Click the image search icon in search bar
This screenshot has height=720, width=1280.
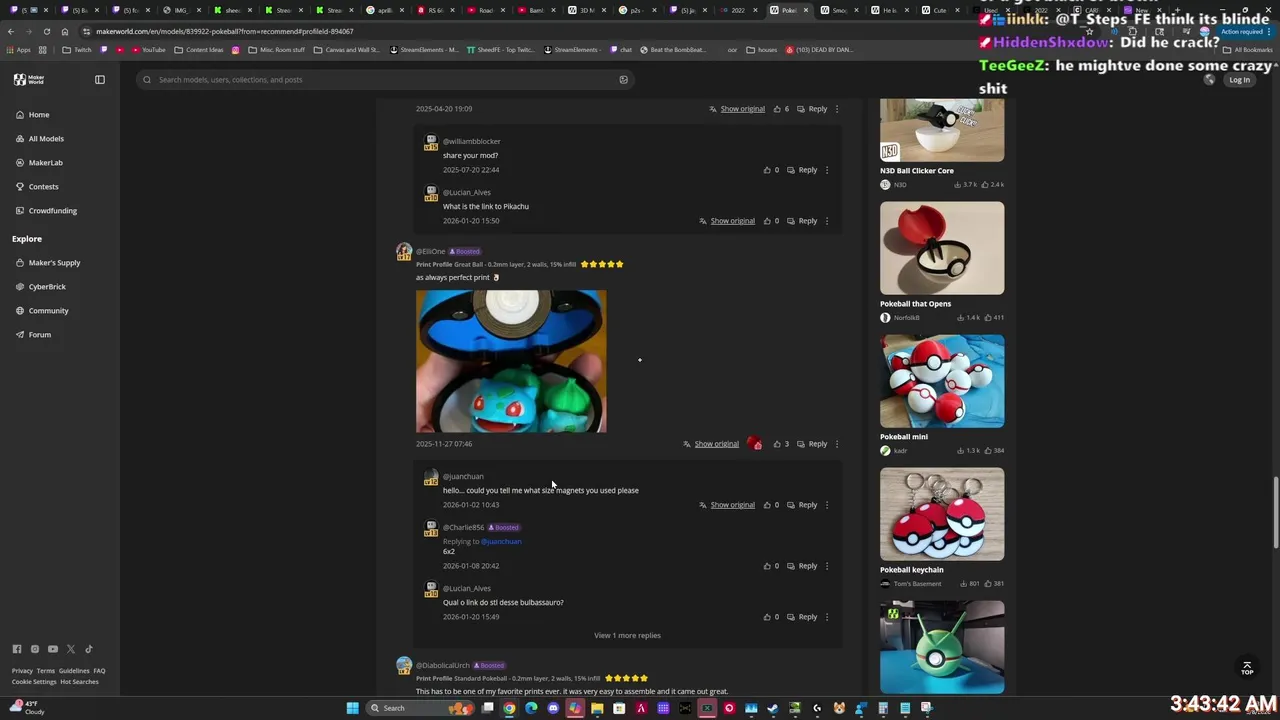tap(624, 80)
